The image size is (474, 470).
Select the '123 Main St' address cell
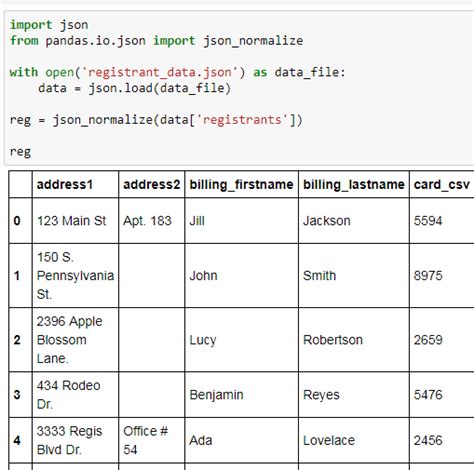pyautogui.click(x=75, y=221)
